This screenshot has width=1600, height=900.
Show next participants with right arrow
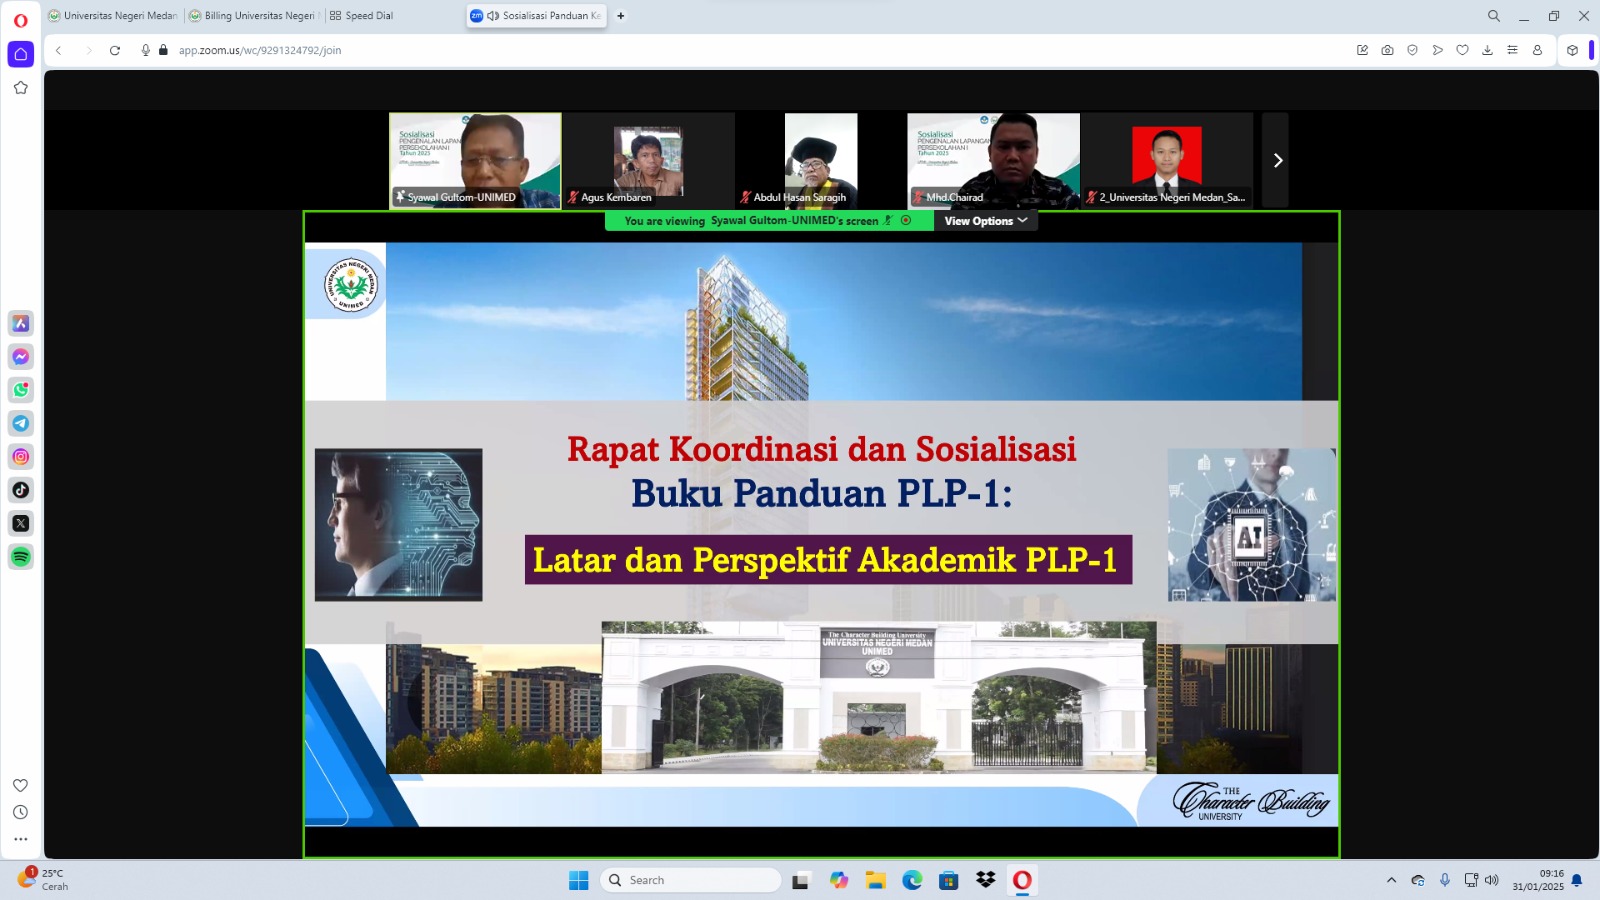point(1276,160)
